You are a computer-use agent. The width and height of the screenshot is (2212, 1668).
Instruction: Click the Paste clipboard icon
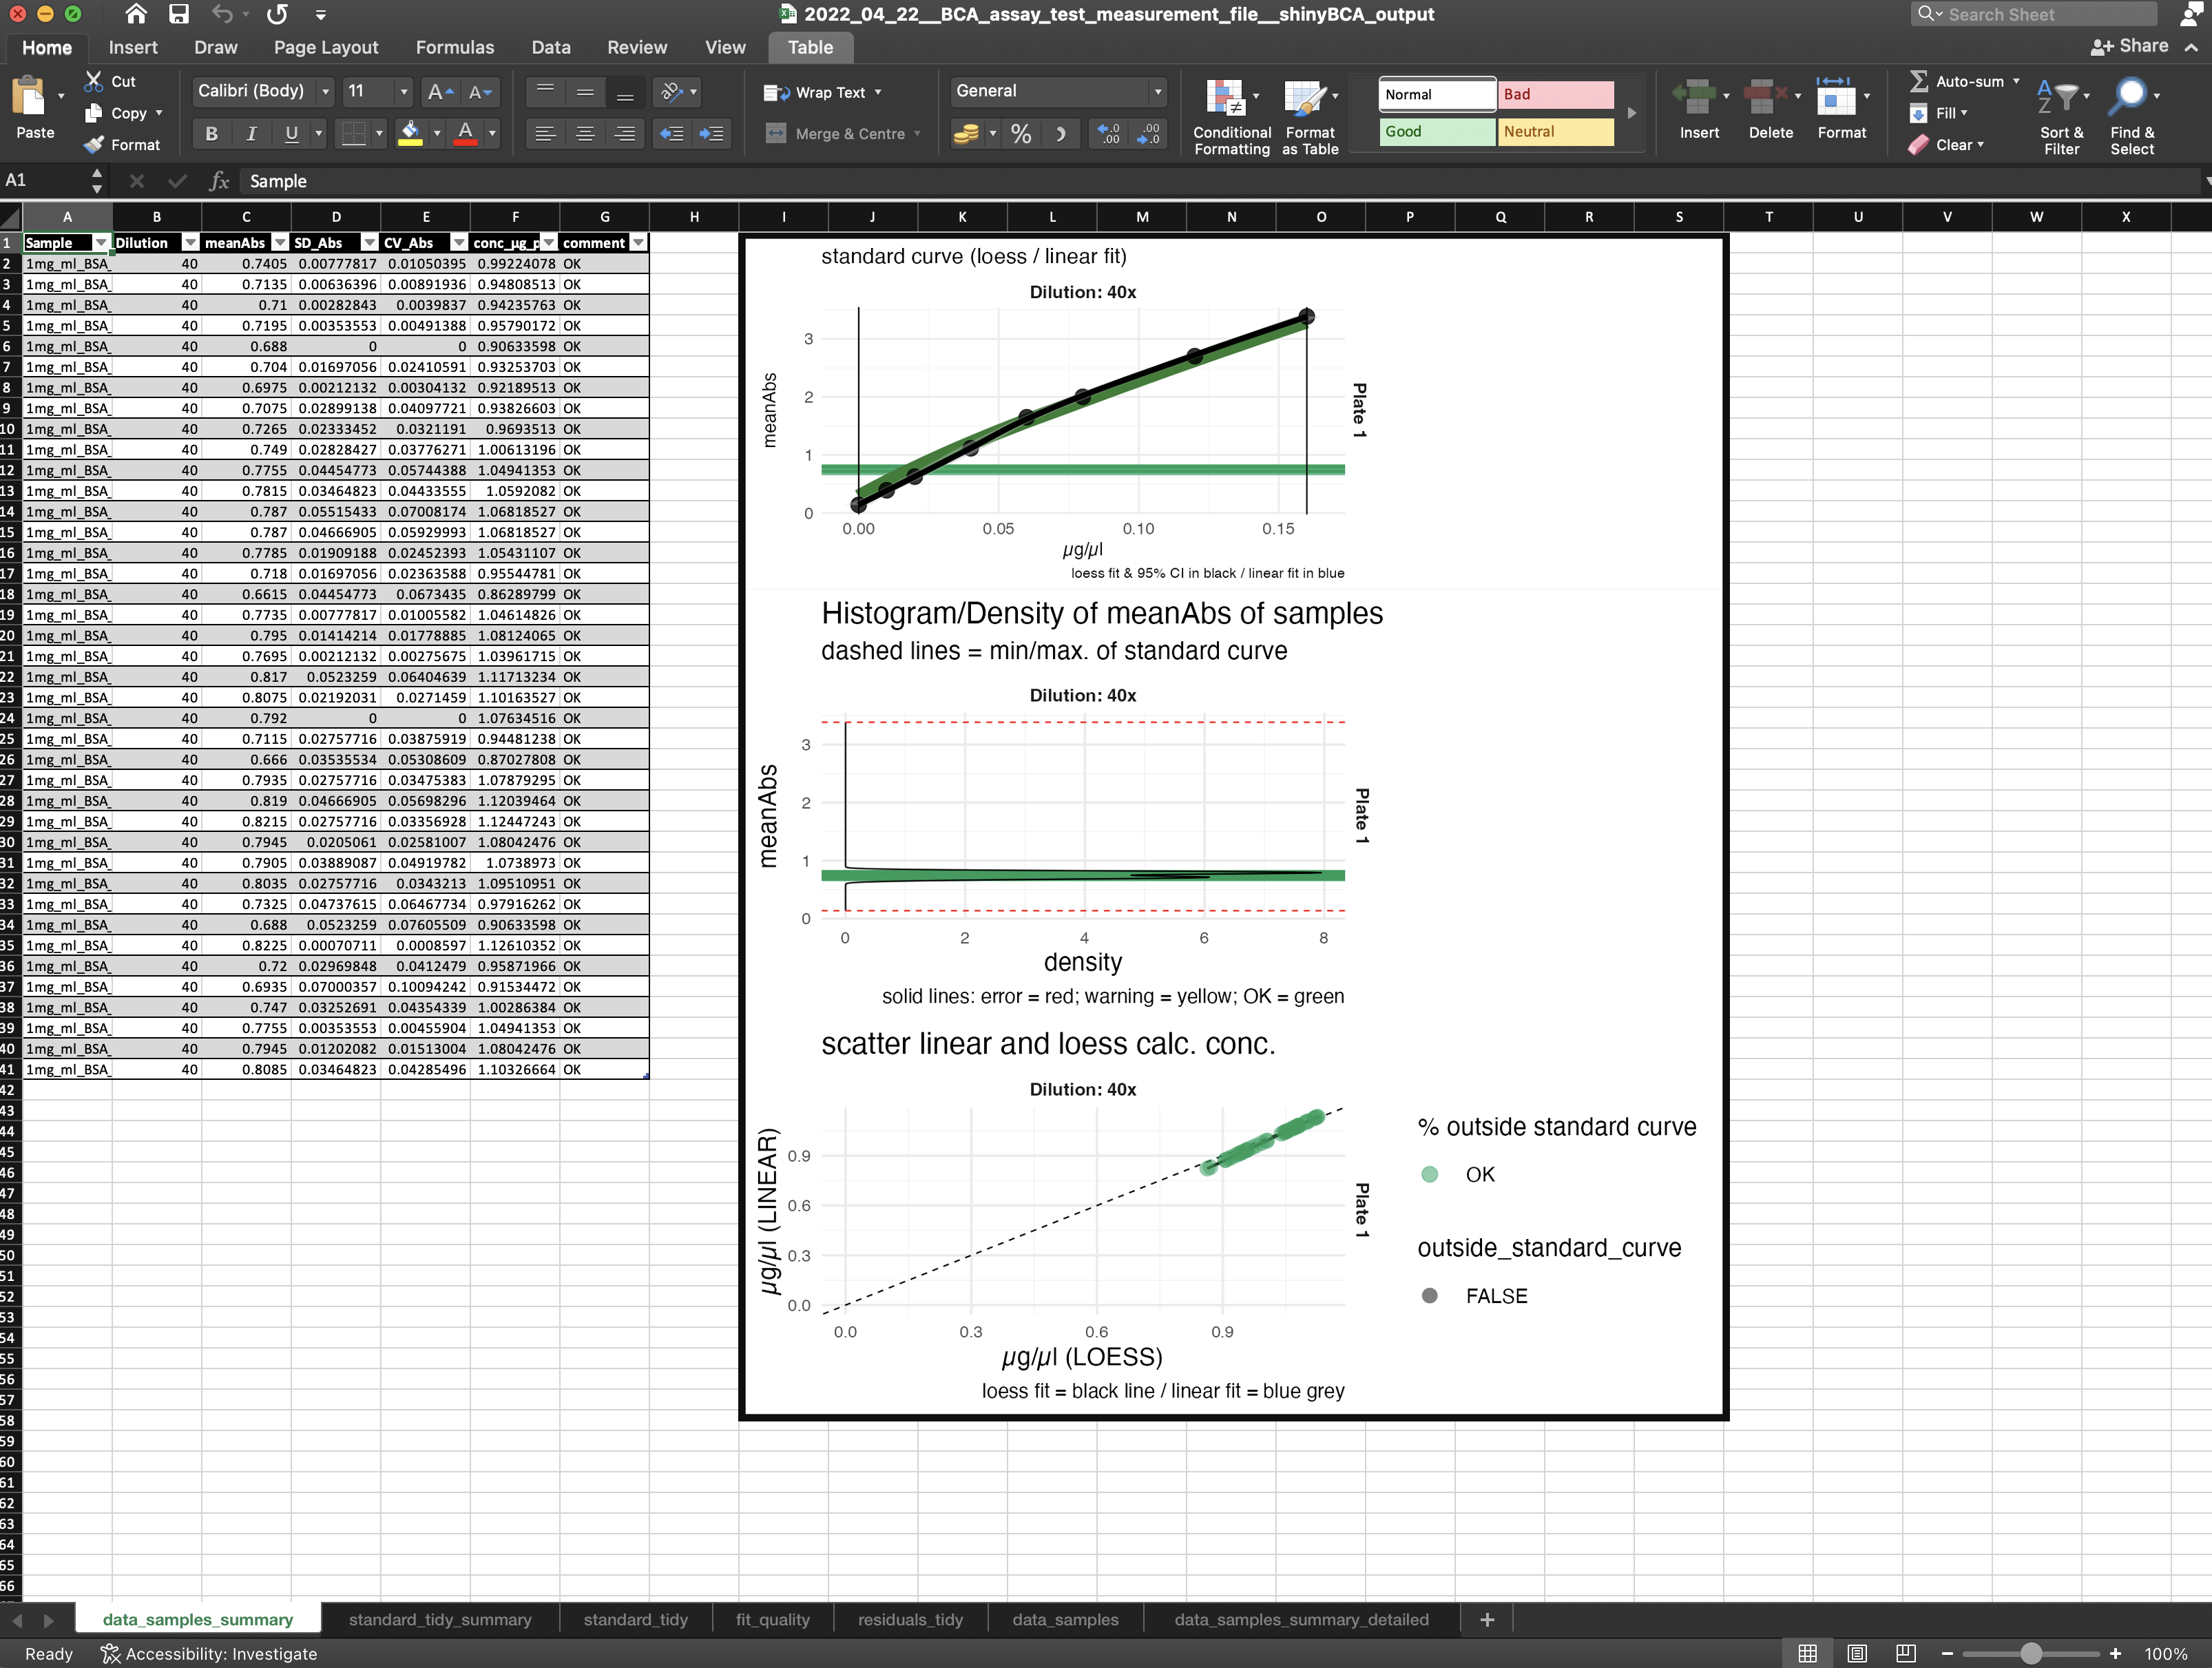(x=30, y=98)
